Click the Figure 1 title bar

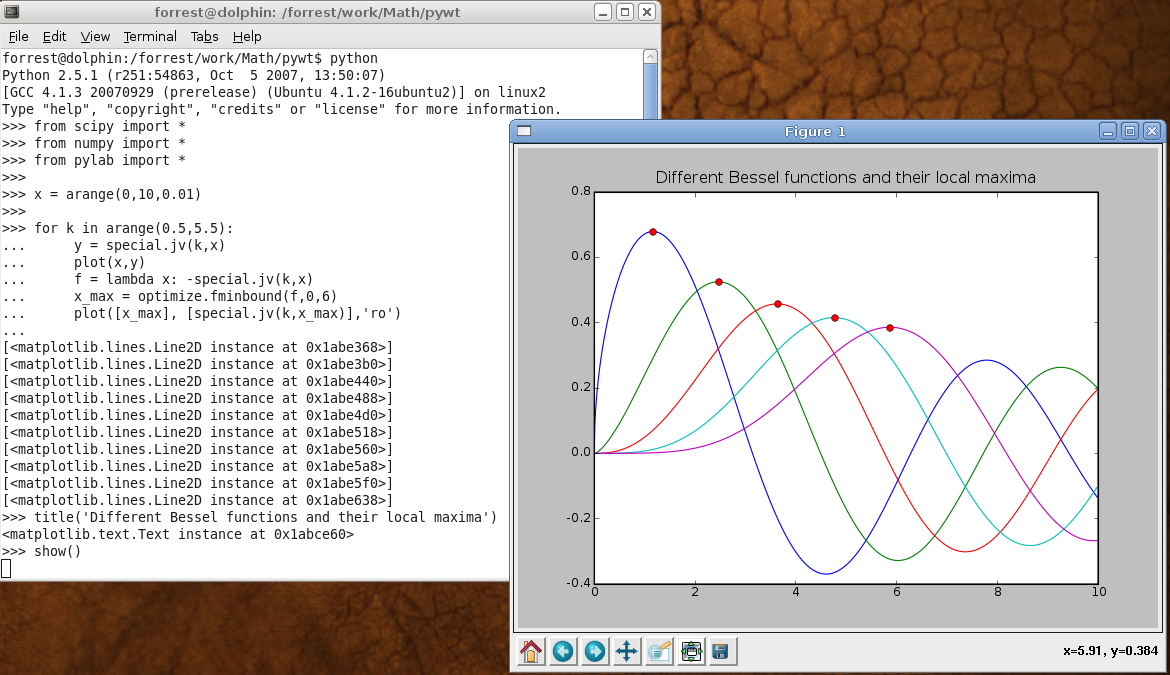(x=815, y=131)
